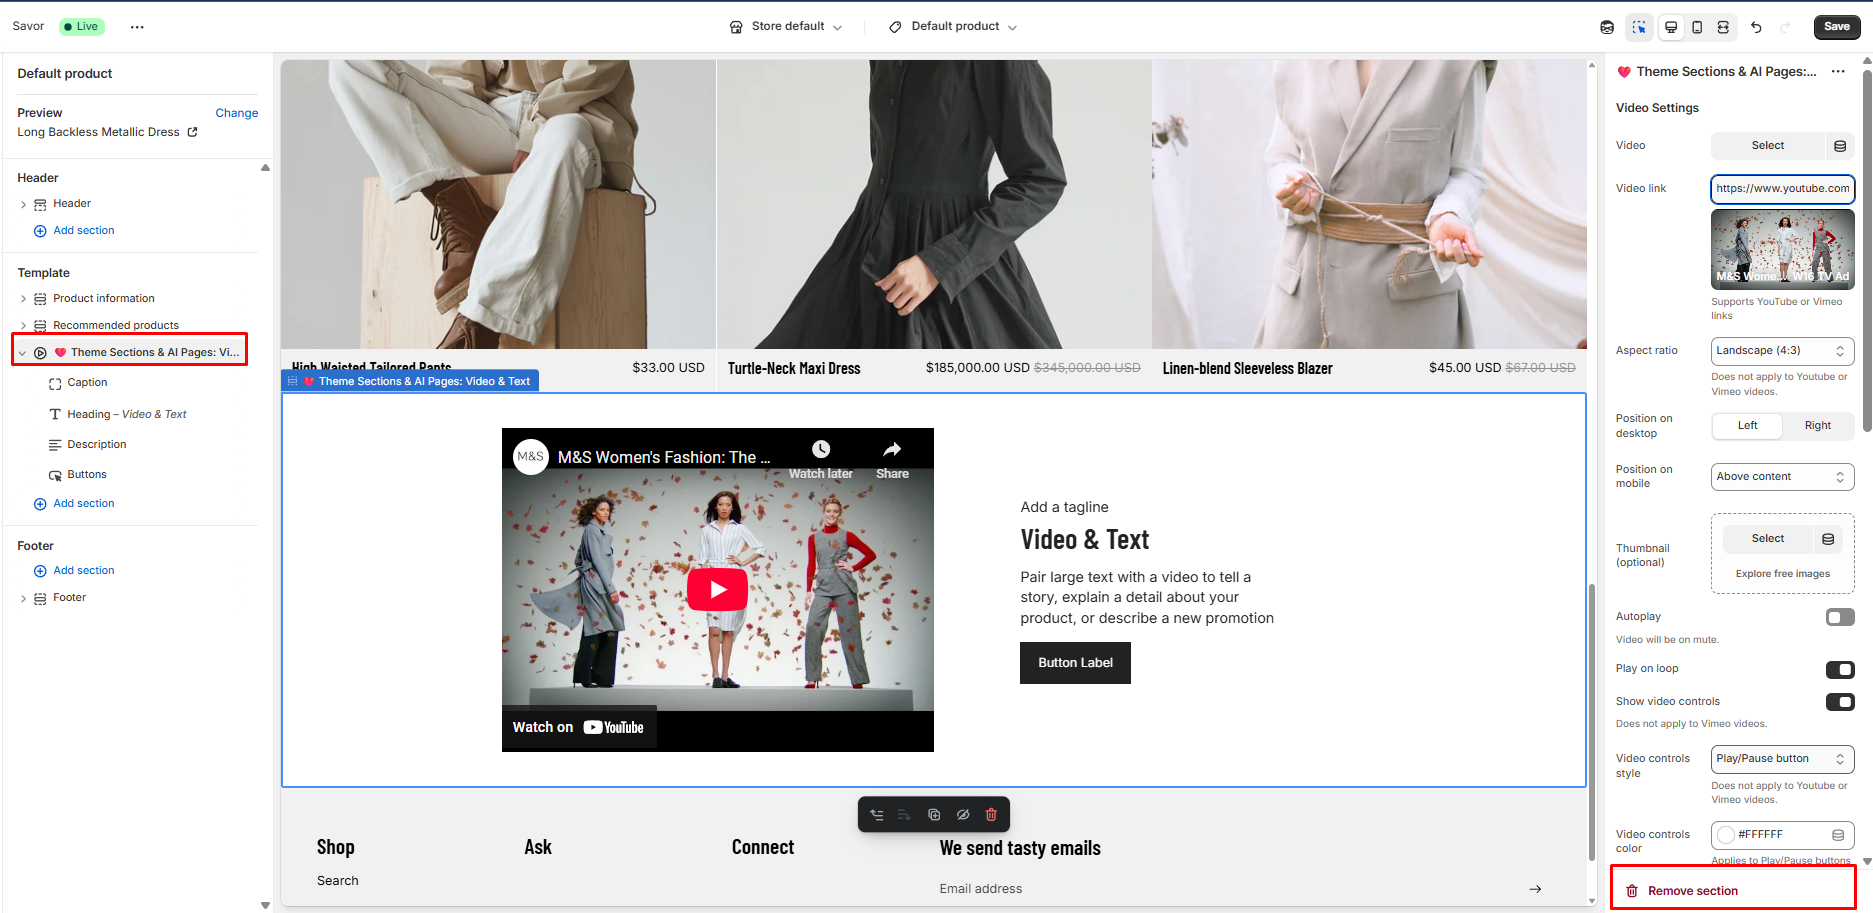1873x913 pixels.
Task: Toggle the Autoplay switch
Action: [x=1840, y=617]
